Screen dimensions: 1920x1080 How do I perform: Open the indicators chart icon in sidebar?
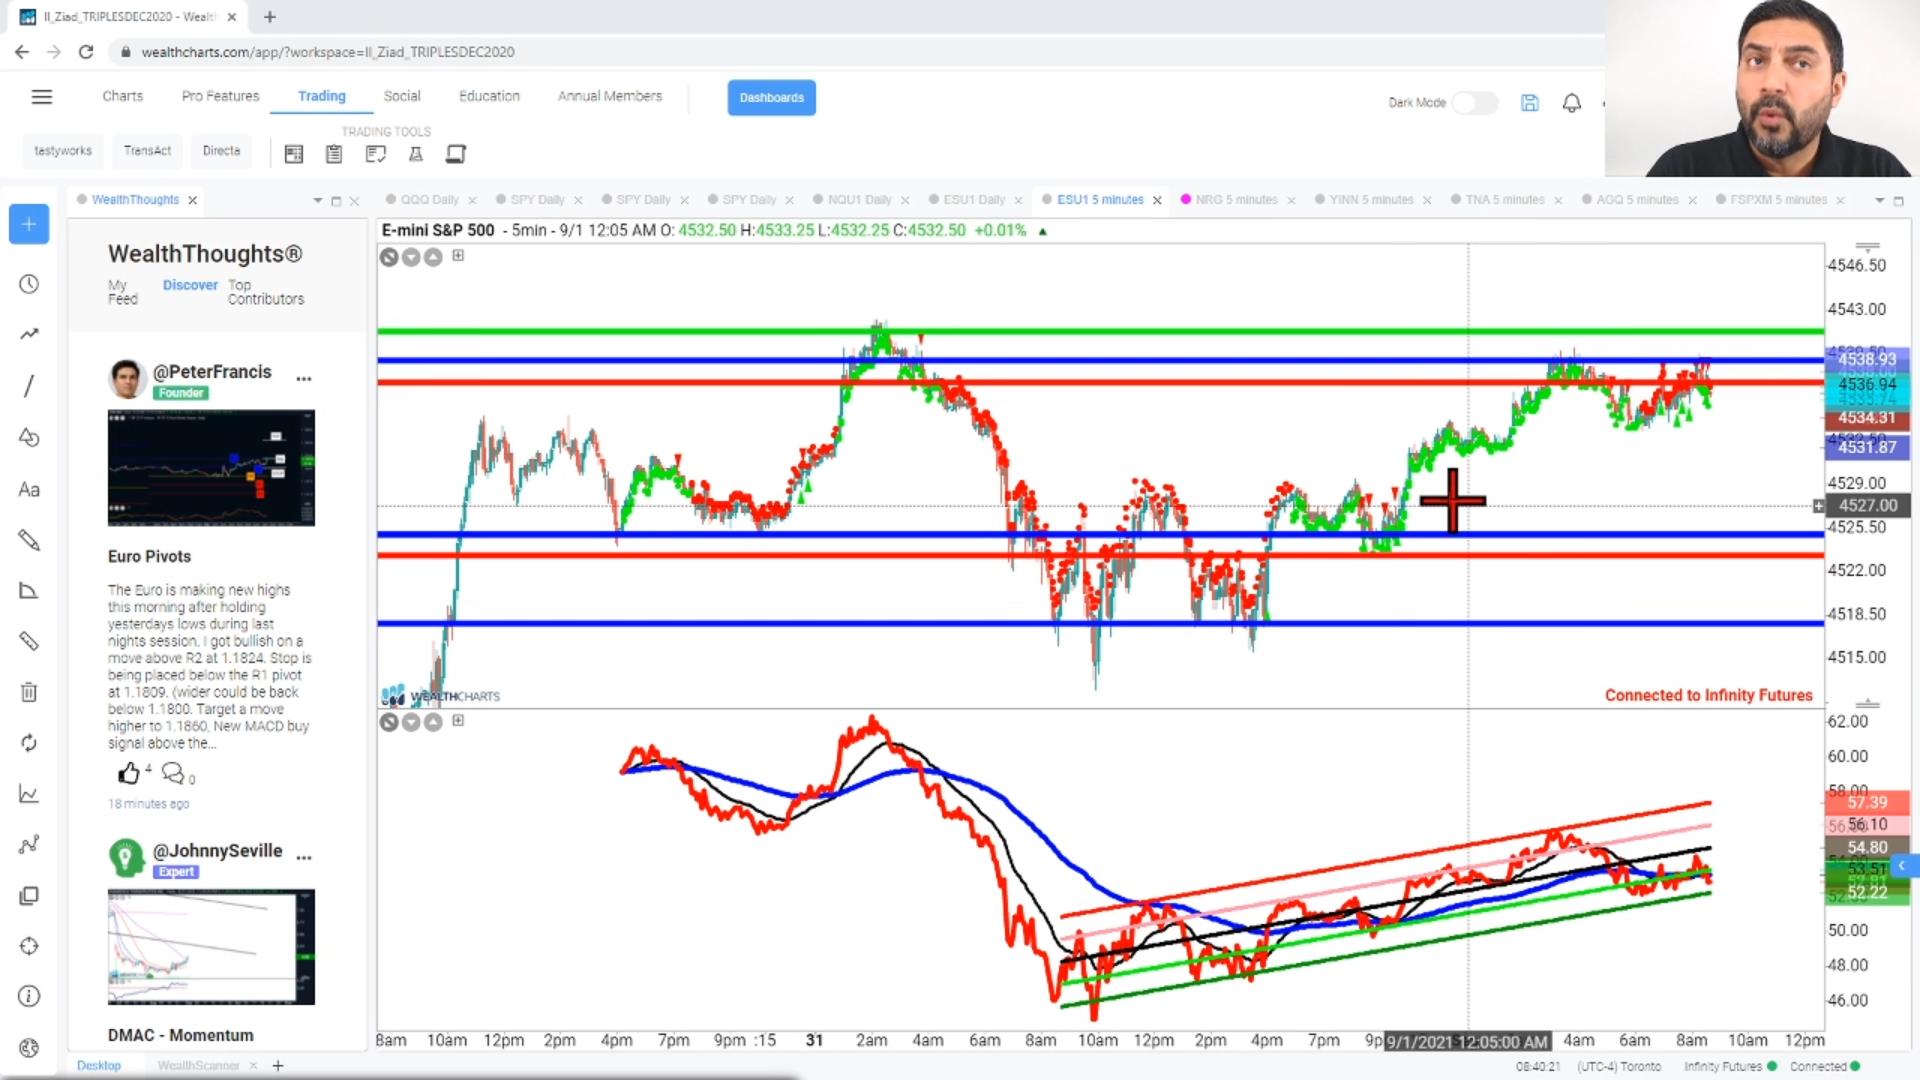pos(29,794)
